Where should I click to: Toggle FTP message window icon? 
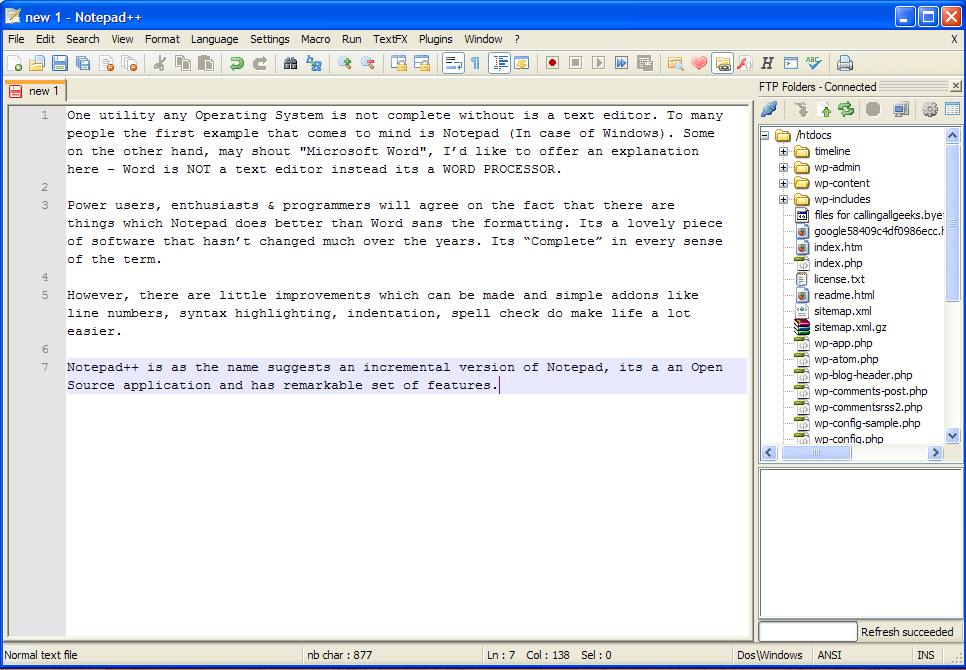point(952,110)
